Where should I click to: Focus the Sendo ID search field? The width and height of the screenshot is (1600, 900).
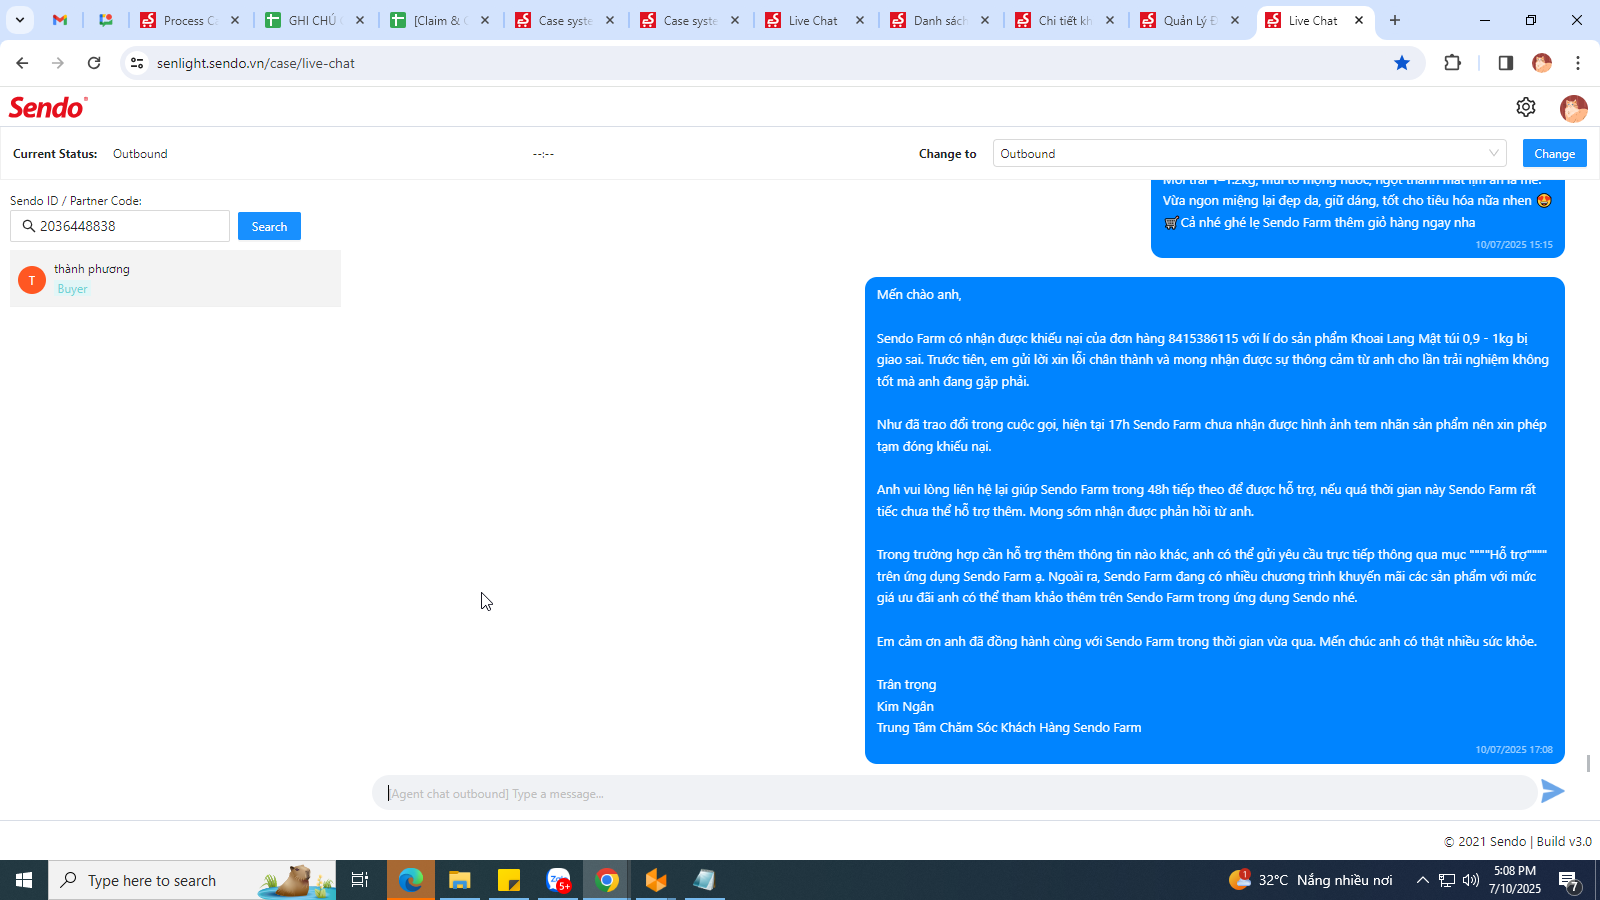point(120,226)
